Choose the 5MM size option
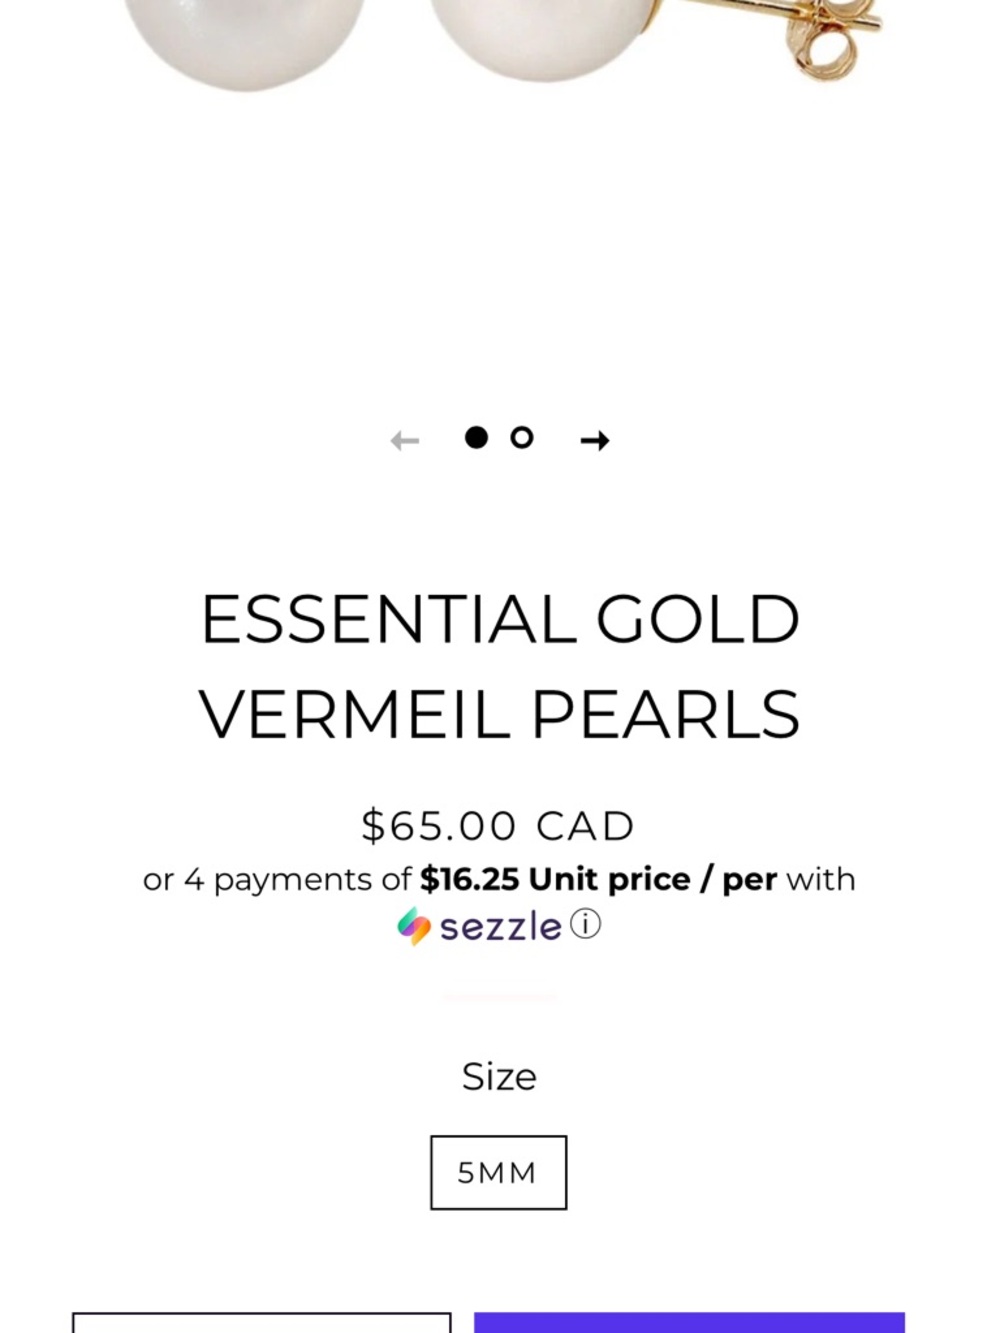This screenshot has height=1333, width=1000. tap(499, 1172)
